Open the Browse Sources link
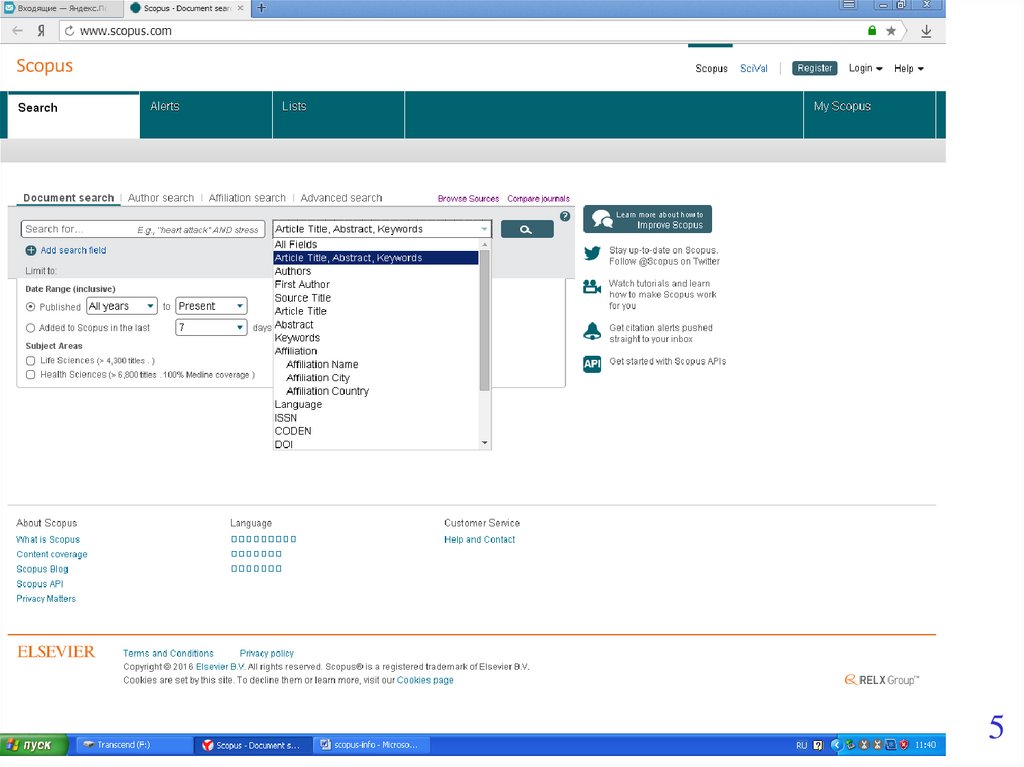 coord(468,199)
